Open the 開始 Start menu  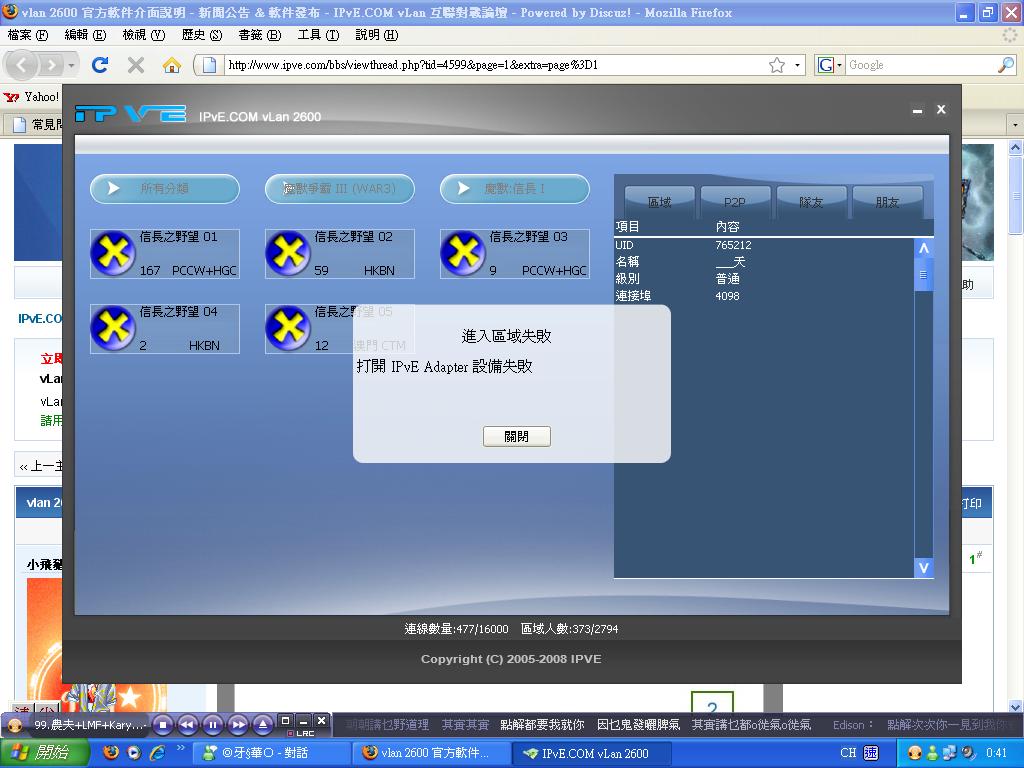(x=44, y=753)
